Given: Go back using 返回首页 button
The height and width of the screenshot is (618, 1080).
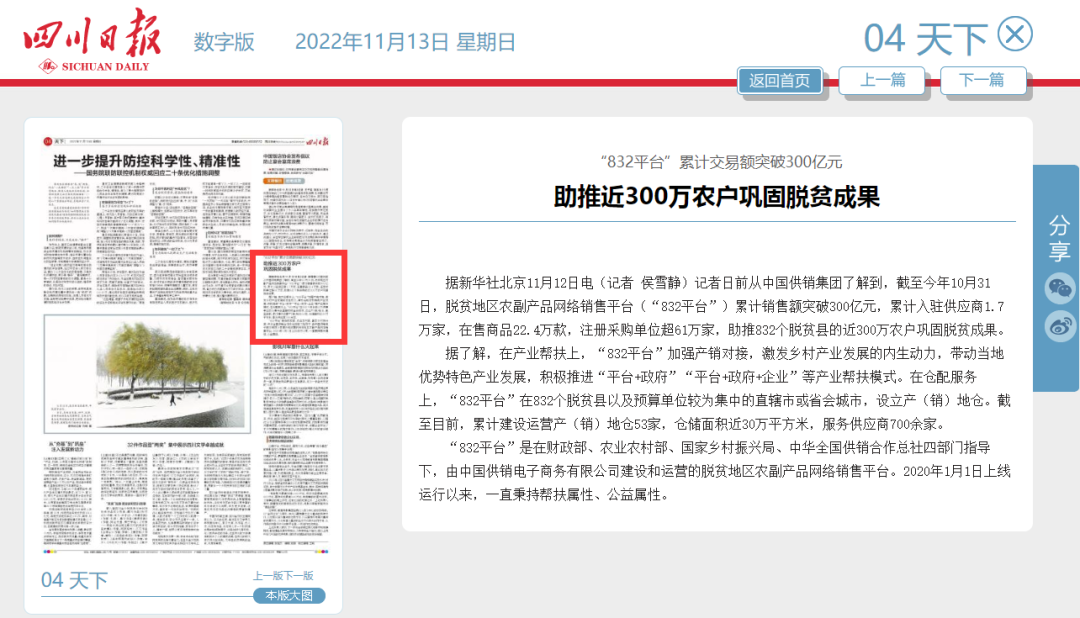Looking at the screenshot, I should [x=780, y=81].
